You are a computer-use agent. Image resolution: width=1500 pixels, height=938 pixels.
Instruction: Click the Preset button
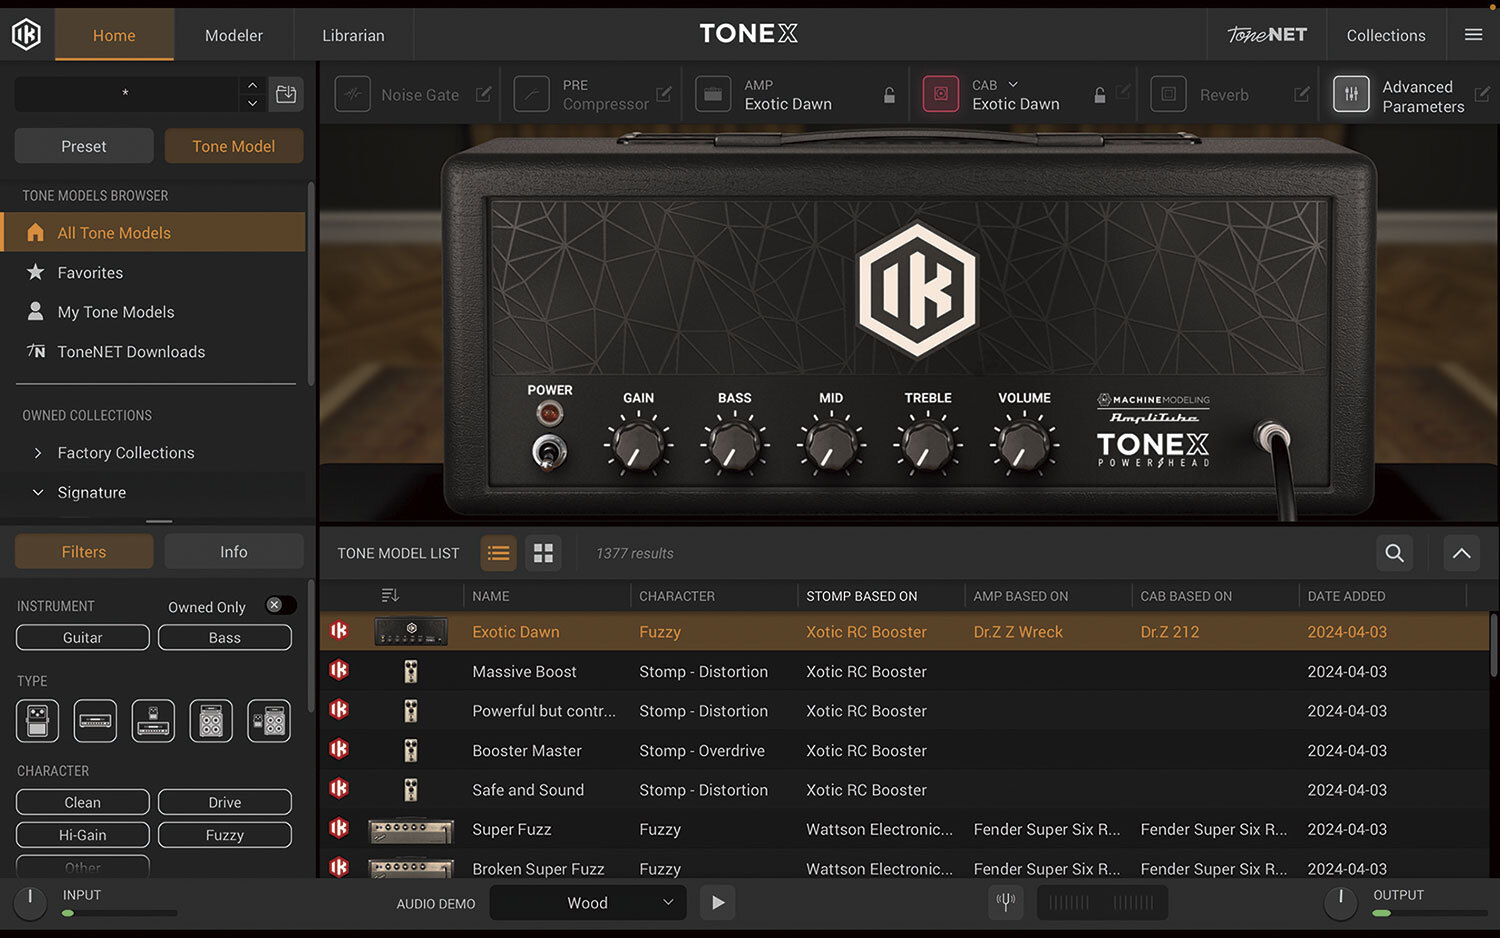84,146
